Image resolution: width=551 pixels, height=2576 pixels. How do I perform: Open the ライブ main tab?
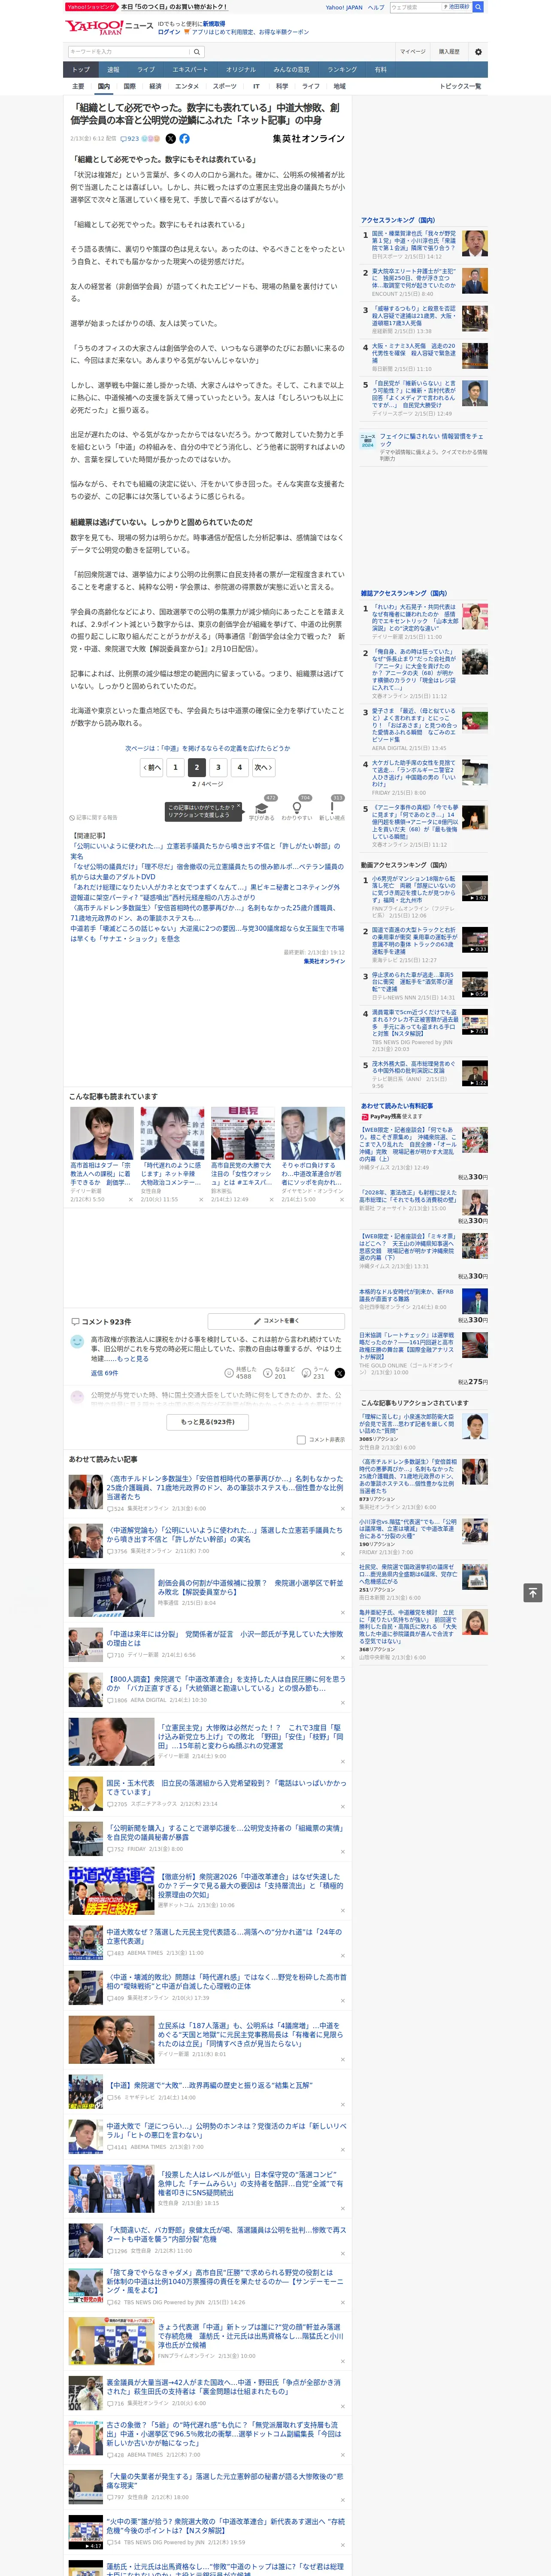coord(146,70)
